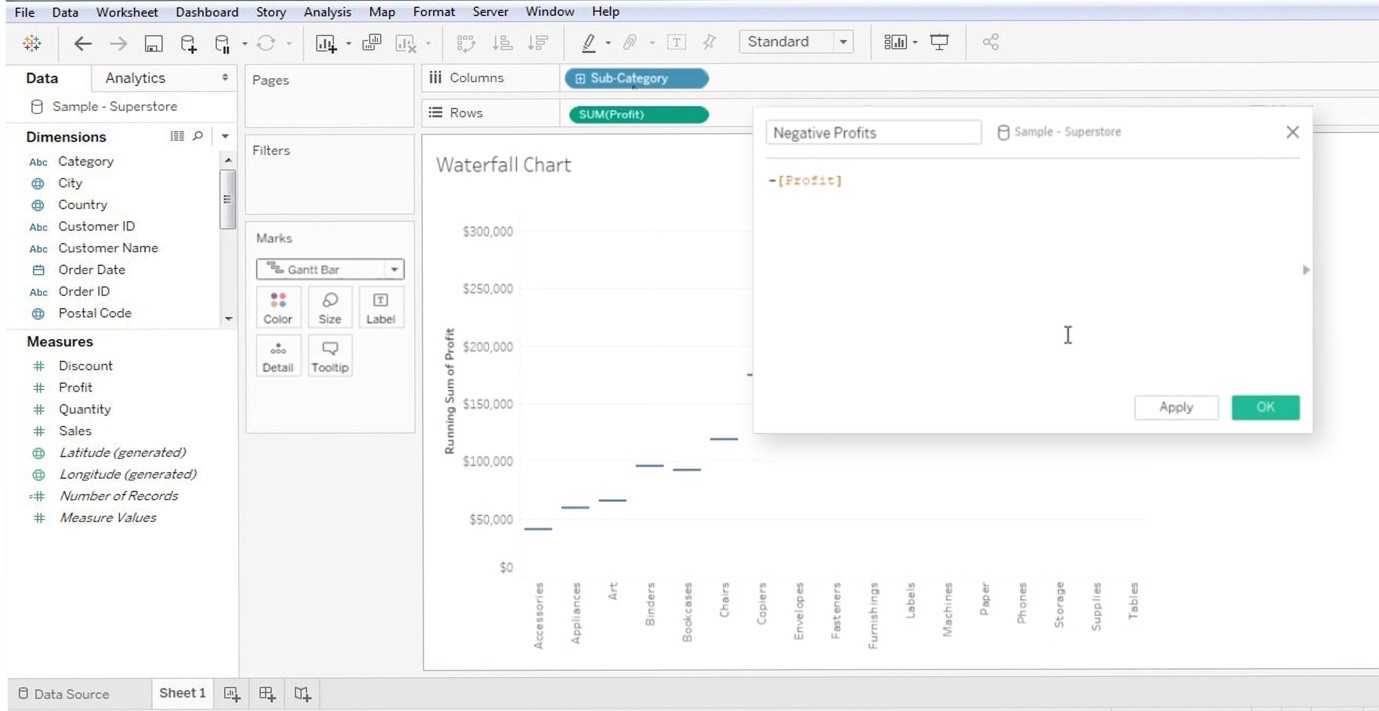Open the Analysis menu

(327, 12)
